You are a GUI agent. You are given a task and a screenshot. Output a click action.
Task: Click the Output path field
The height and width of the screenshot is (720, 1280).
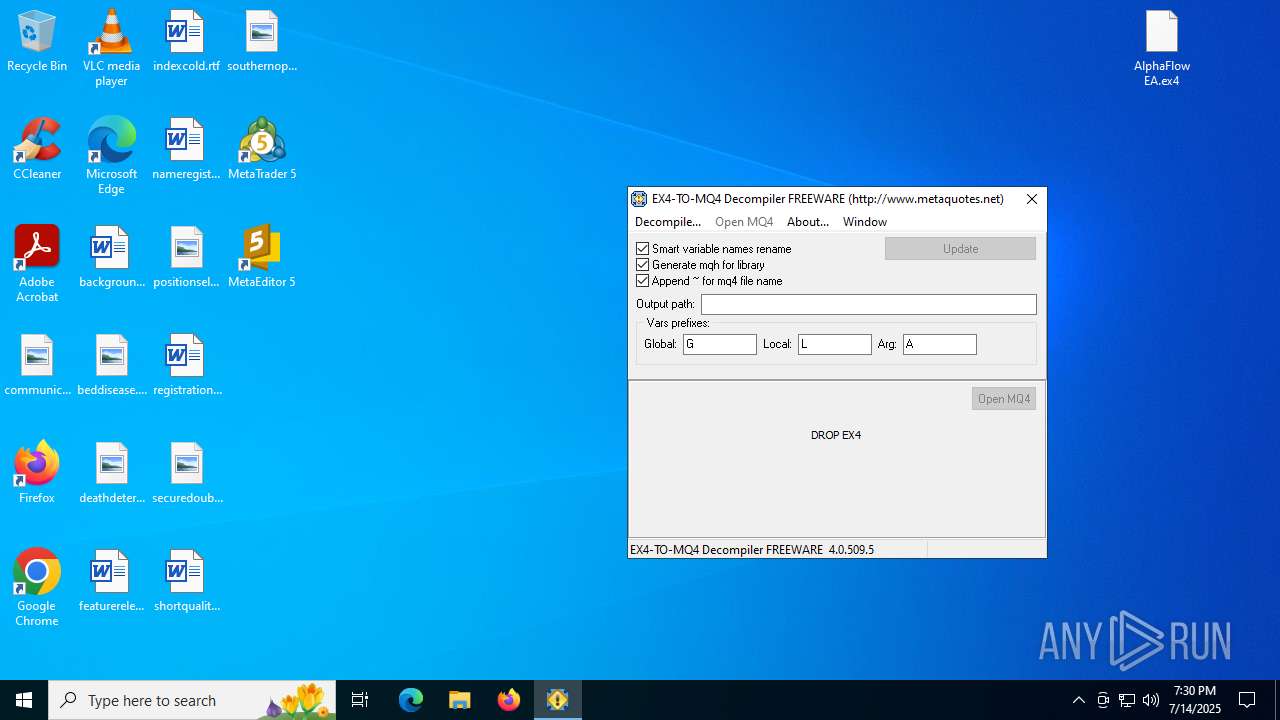(x=869, y=304)
